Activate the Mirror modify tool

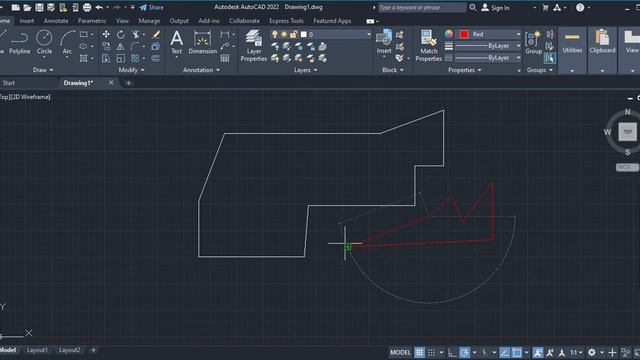(x=121, y=46)
